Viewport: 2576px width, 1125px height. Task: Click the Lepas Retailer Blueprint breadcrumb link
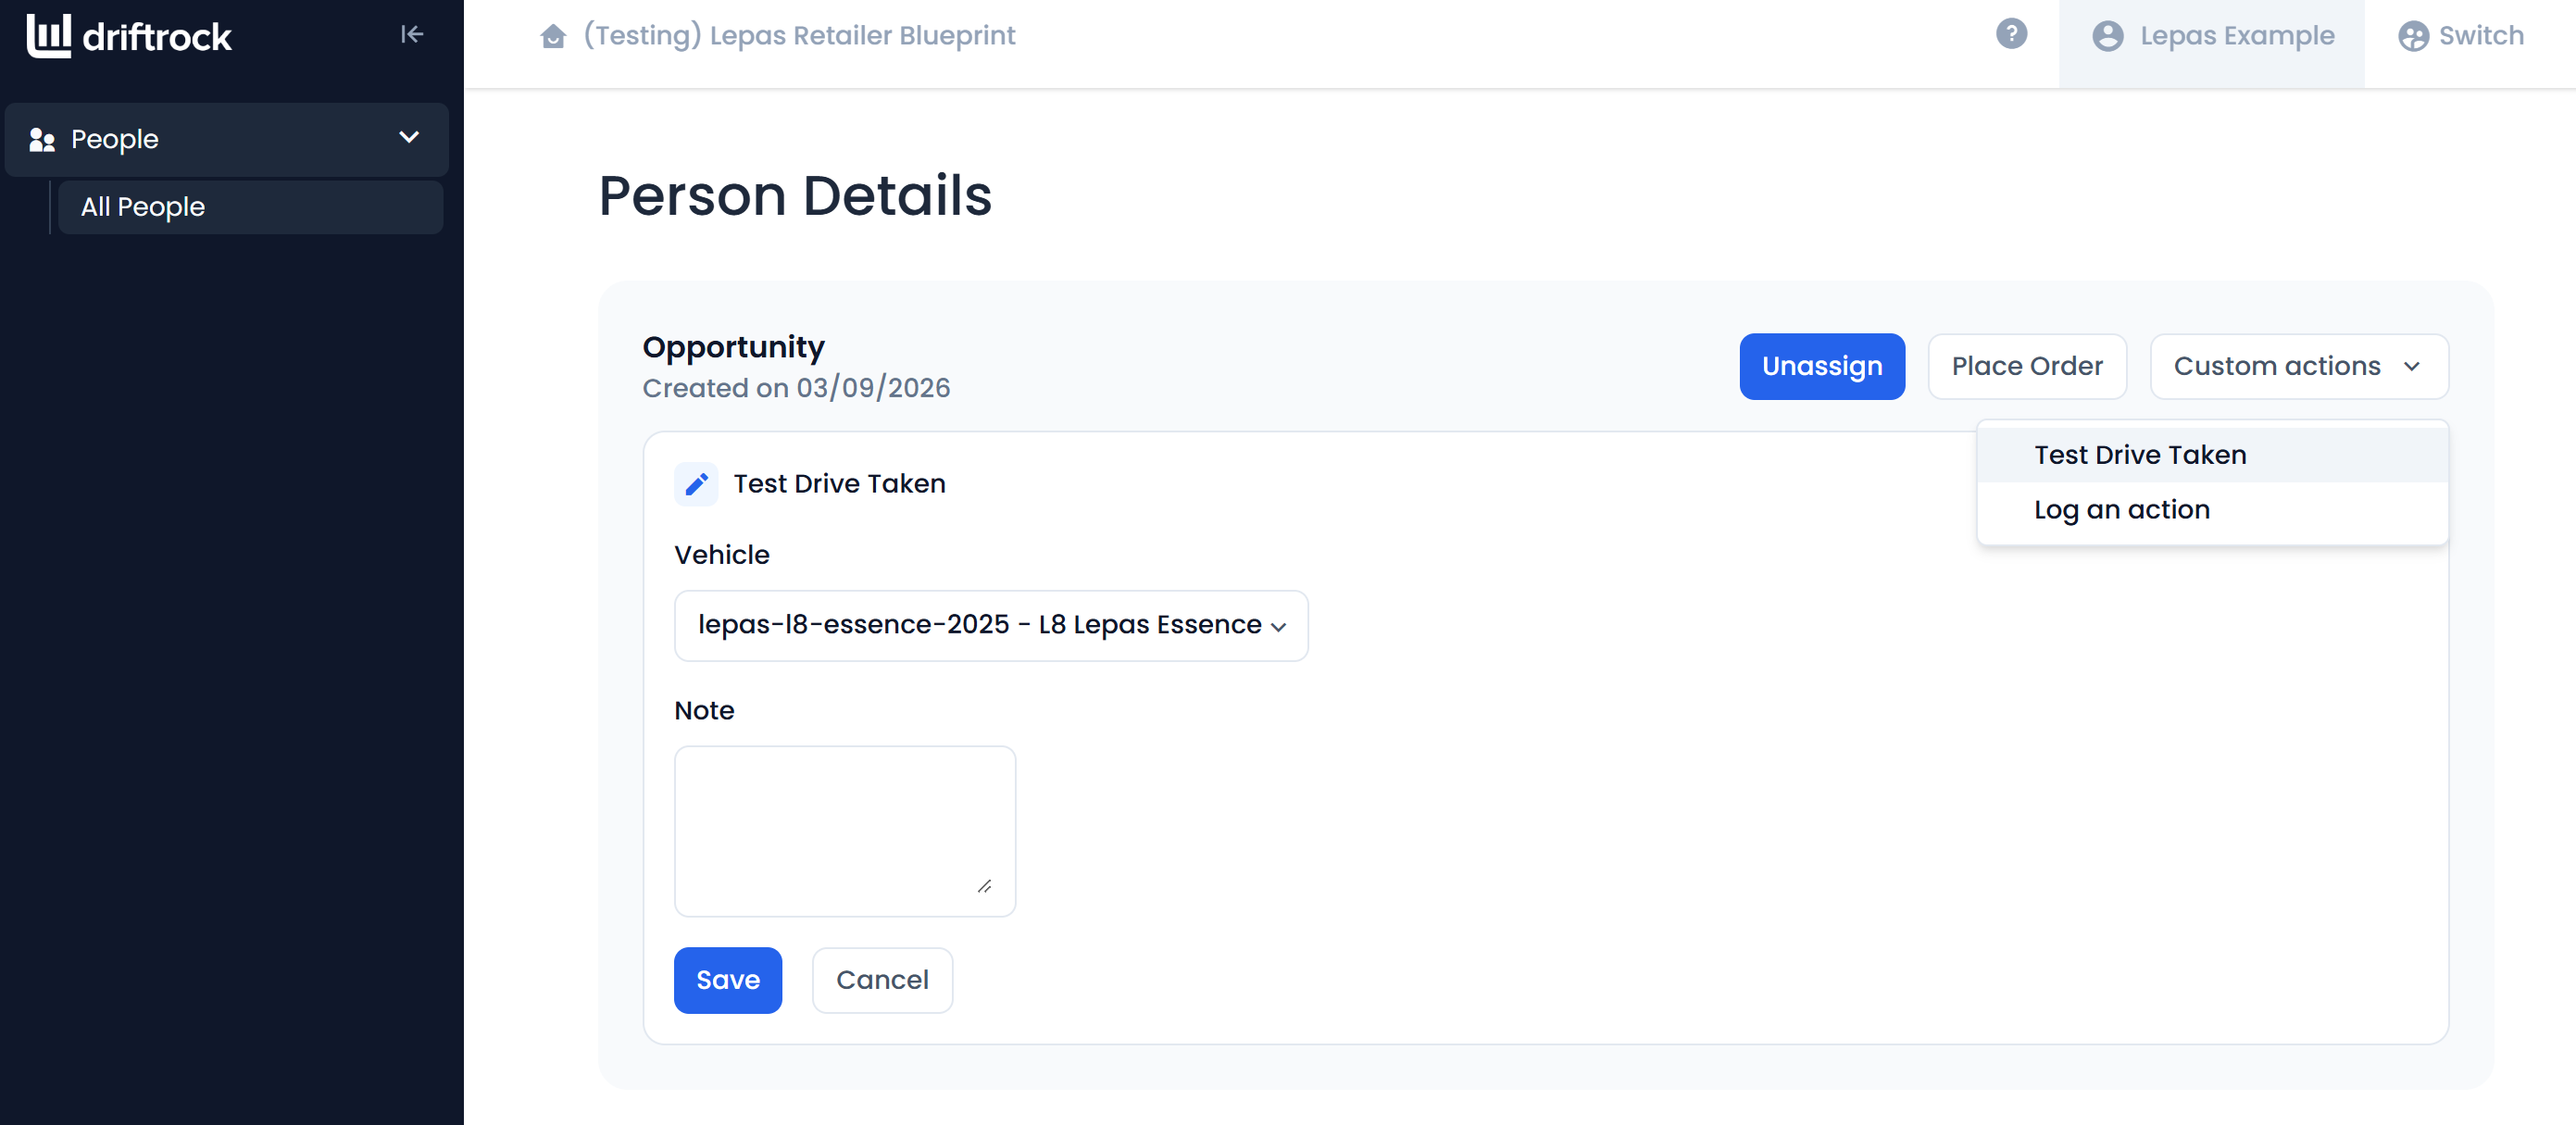[799, 36]
